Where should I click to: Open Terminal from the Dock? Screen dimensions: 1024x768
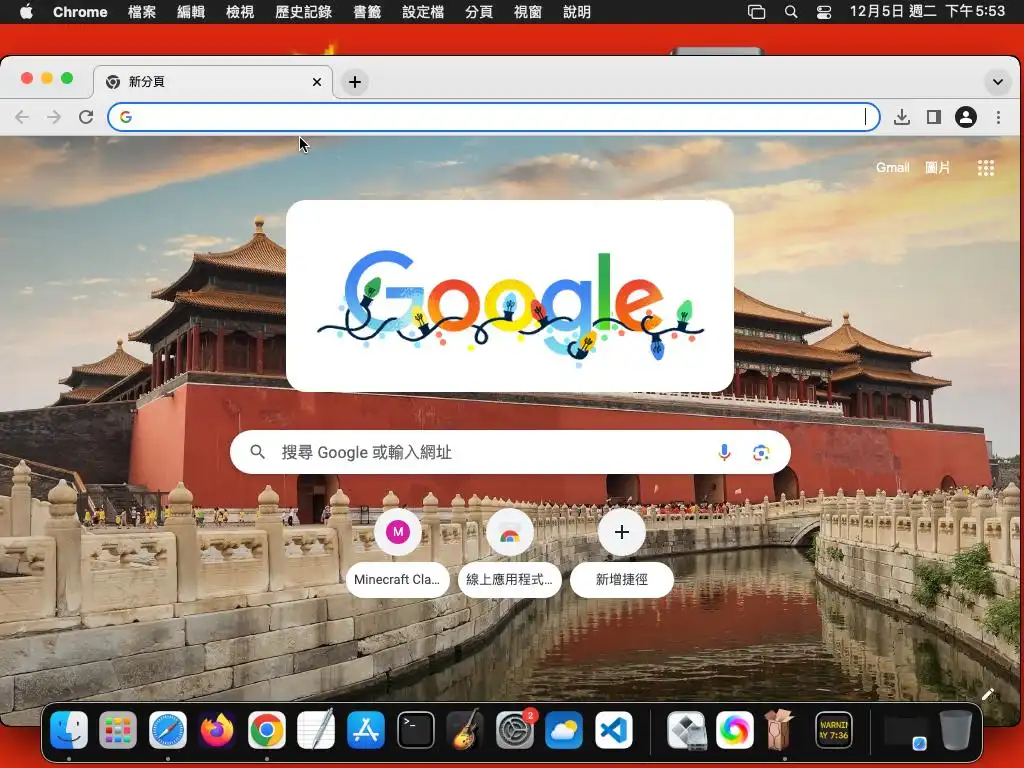tap(416, 729)
